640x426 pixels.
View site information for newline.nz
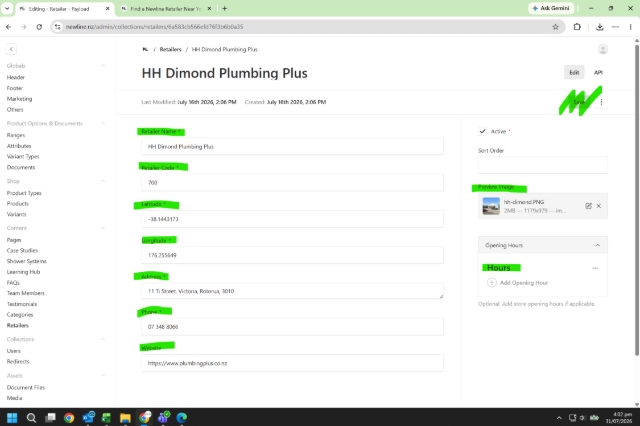point(58,27)
